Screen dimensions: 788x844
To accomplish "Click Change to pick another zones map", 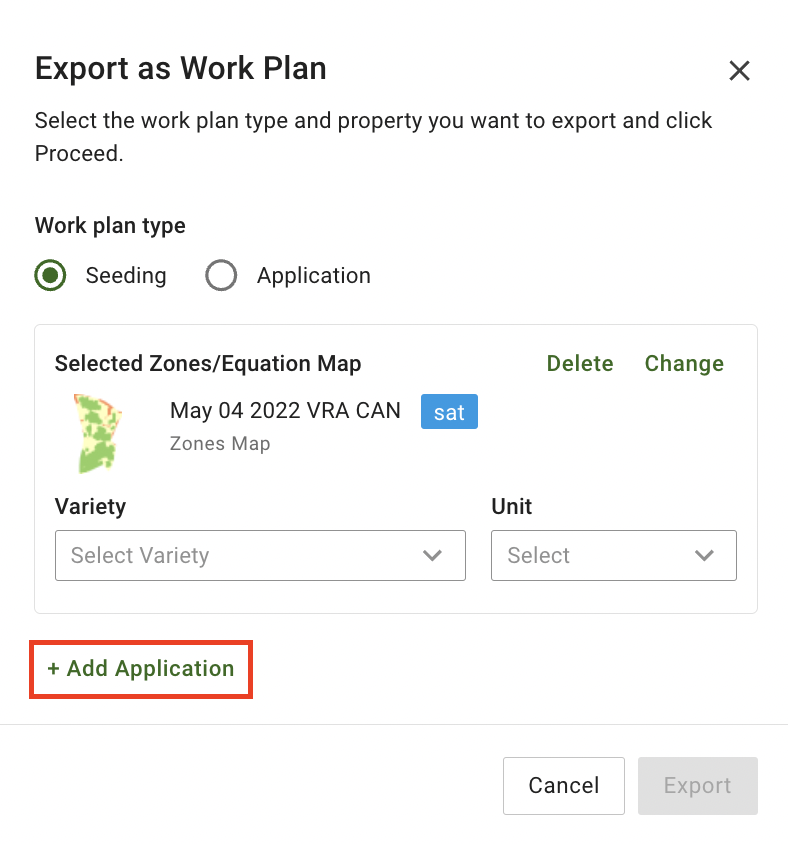I will [x=684, y=363].
